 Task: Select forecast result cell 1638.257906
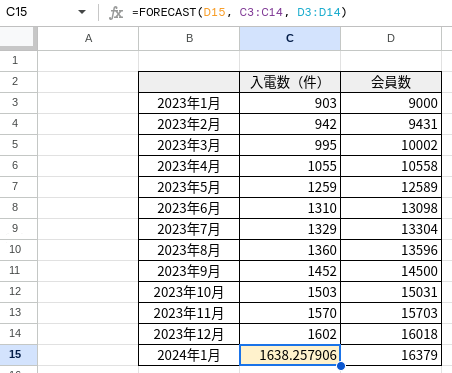(290, 355)
